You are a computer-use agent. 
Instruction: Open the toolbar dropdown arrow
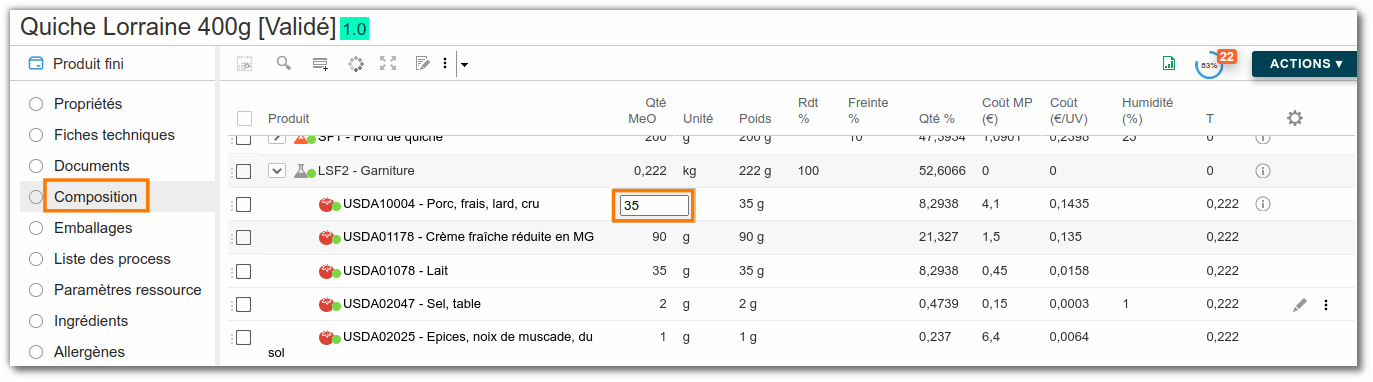tap(464, 65)
